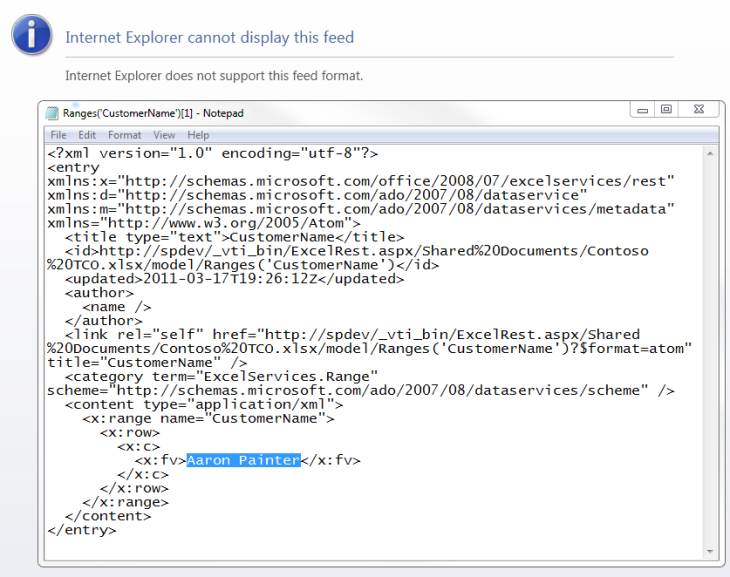The height and width of the screenshot is (577, 730).
Task: Click the scheme dataservices/scheme line
Action: (361, 390)
